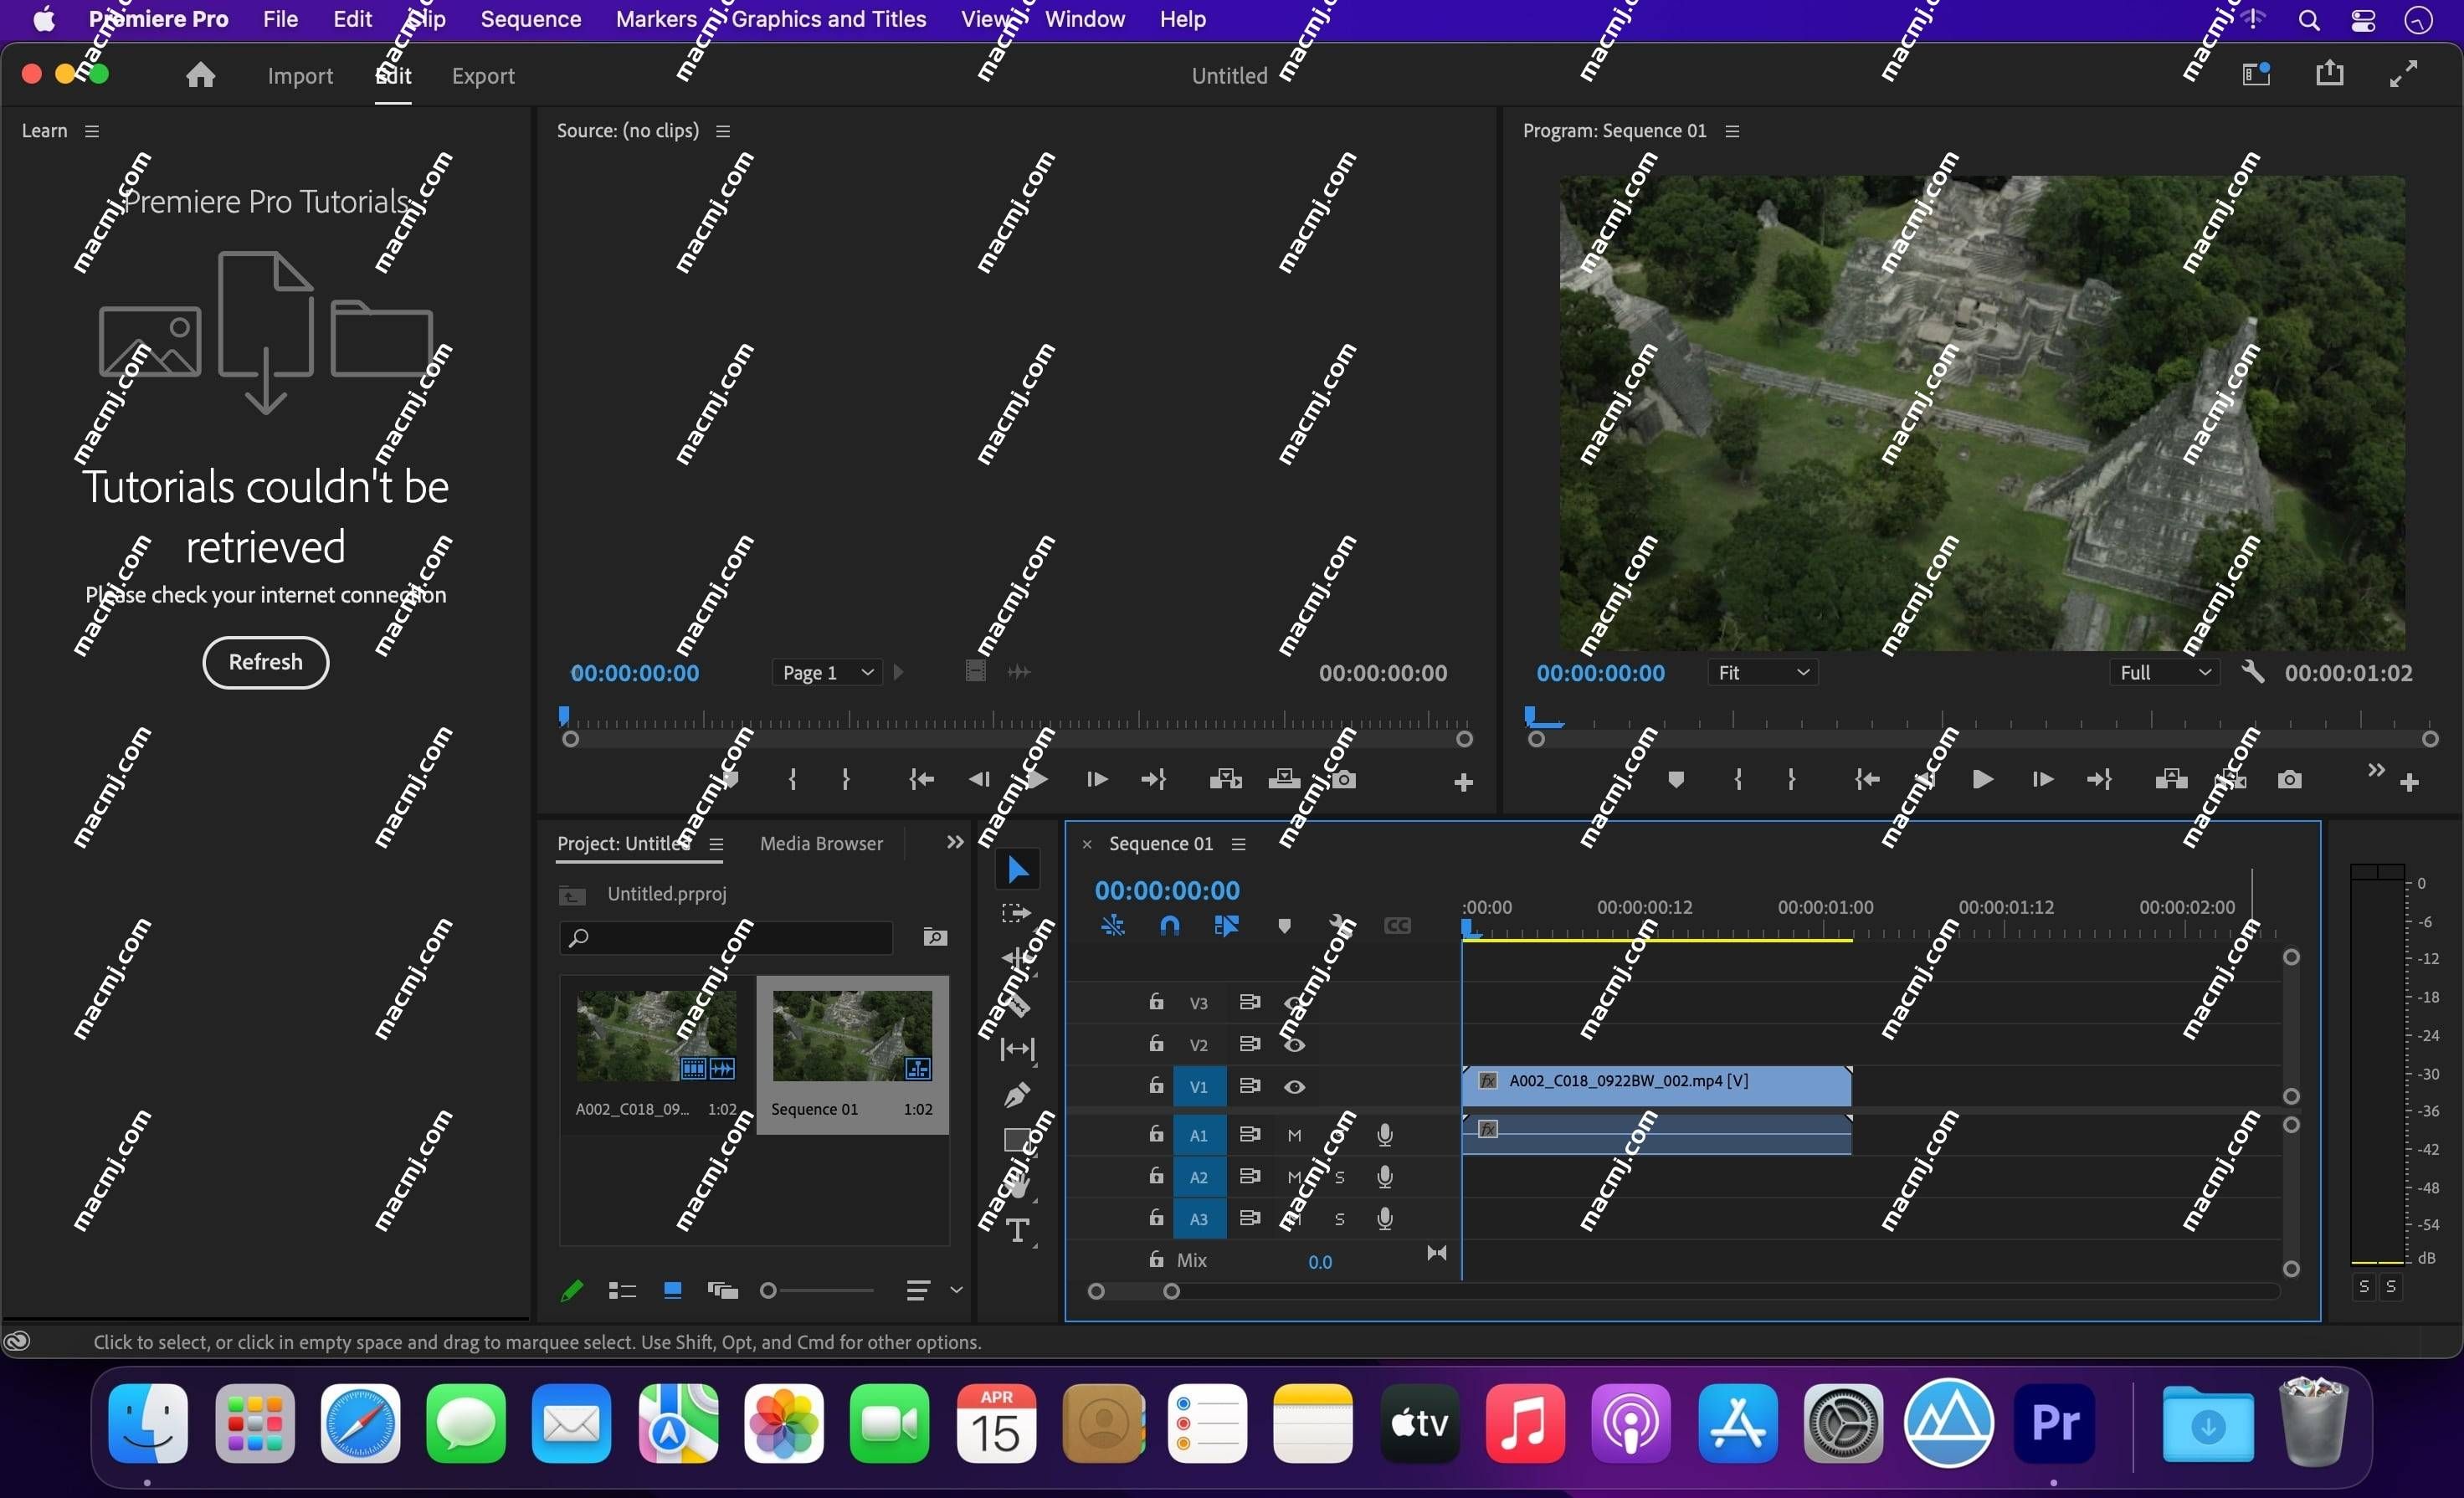Click the Sequence 01 thumbnail in project
2464x1498 pixels.
click(850, 1037)
